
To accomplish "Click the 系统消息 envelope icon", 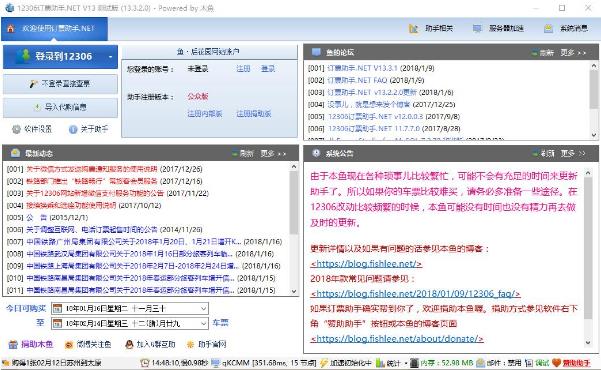I will click(548, 29).
